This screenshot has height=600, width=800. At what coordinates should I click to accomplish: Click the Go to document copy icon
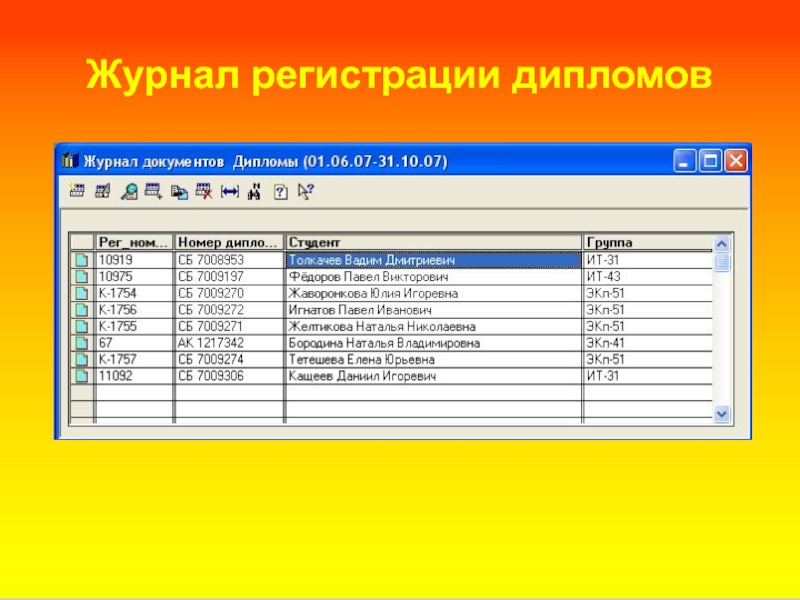pos(179,192)
